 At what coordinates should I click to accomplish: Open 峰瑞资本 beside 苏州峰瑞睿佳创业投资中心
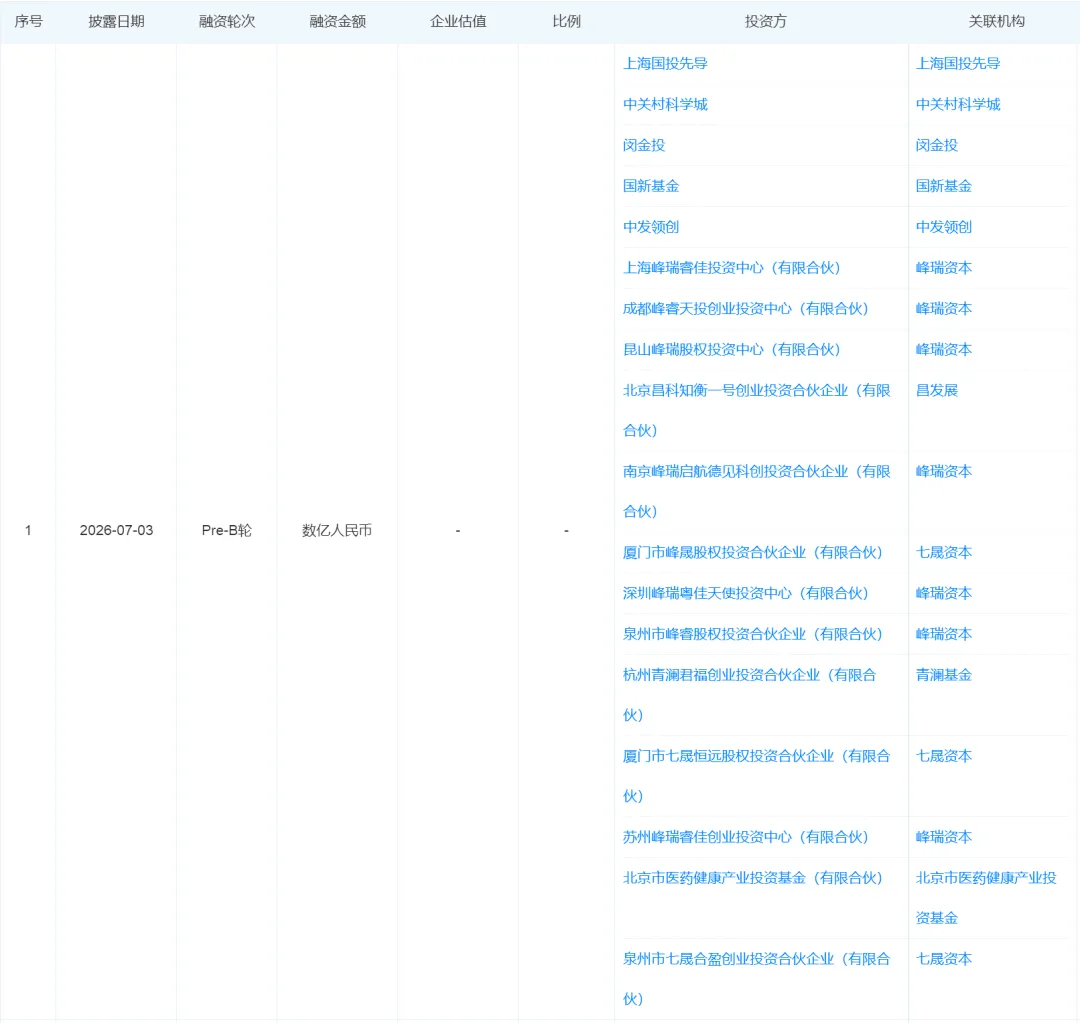coord(944,837)
